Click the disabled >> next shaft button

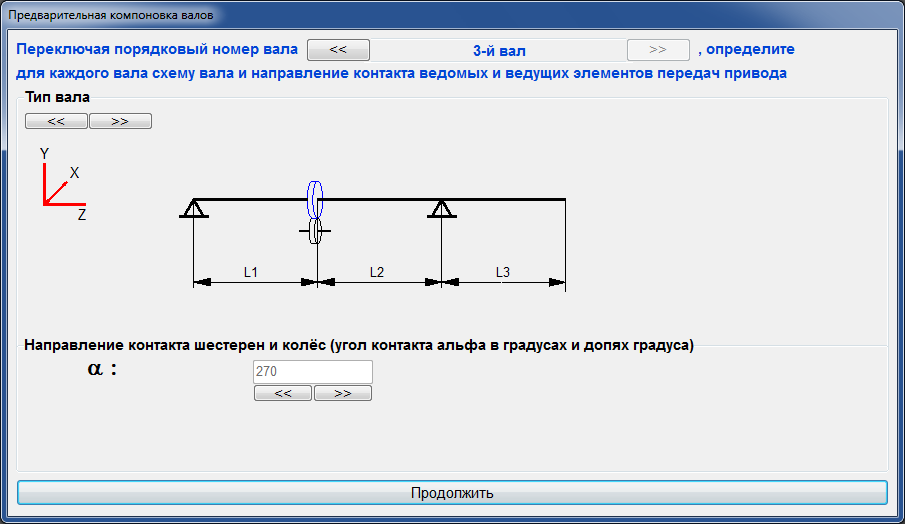pos(658,50)
